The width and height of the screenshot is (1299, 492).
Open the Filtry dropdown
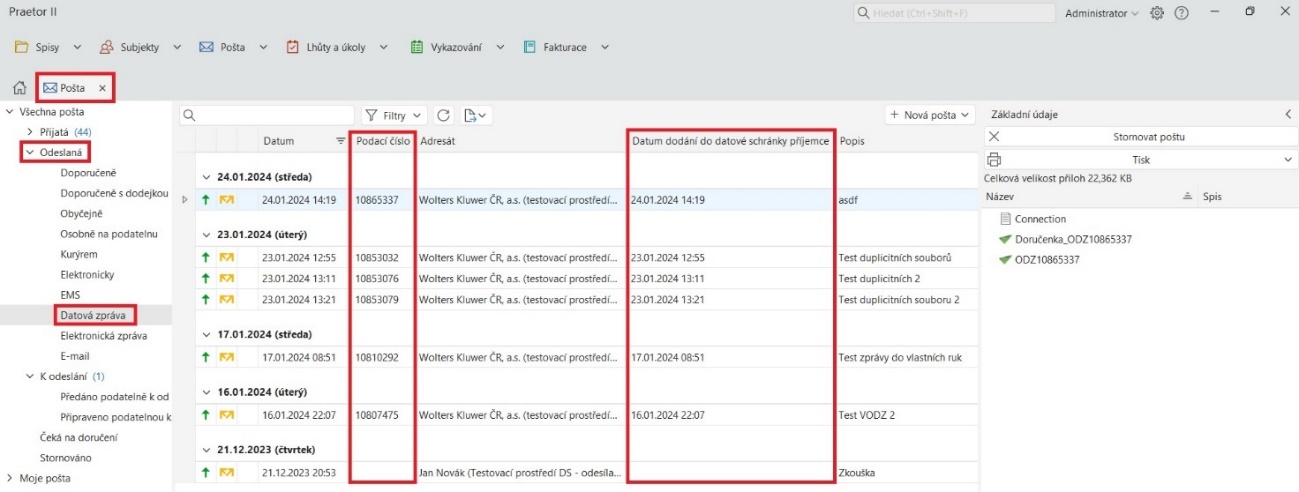tap(394, 116)
